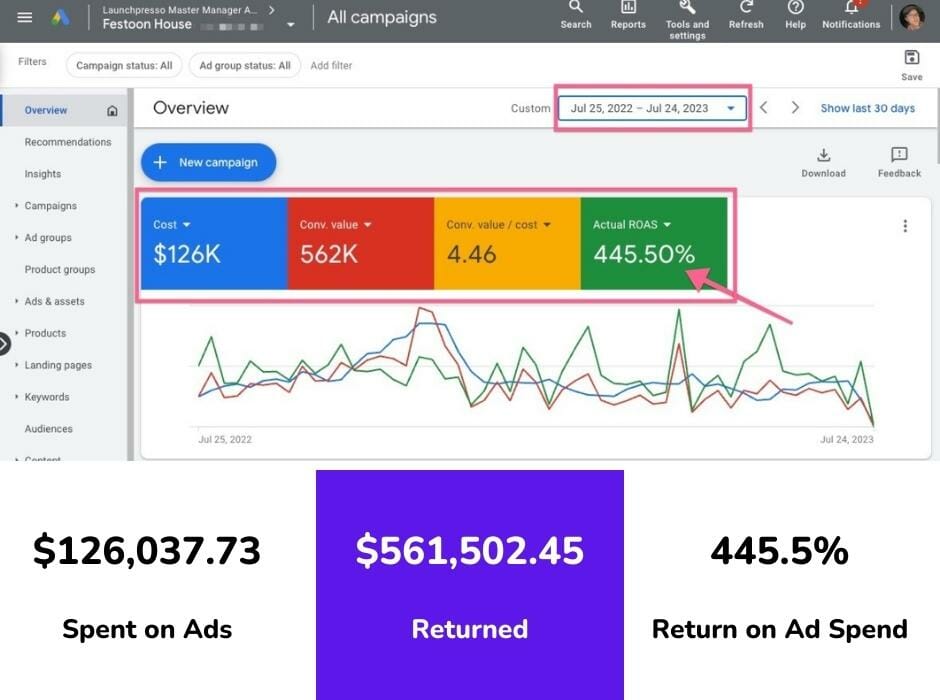Click the Refresh icon
The width and height of the screenshot is (940, 700).
coord(746,7)
